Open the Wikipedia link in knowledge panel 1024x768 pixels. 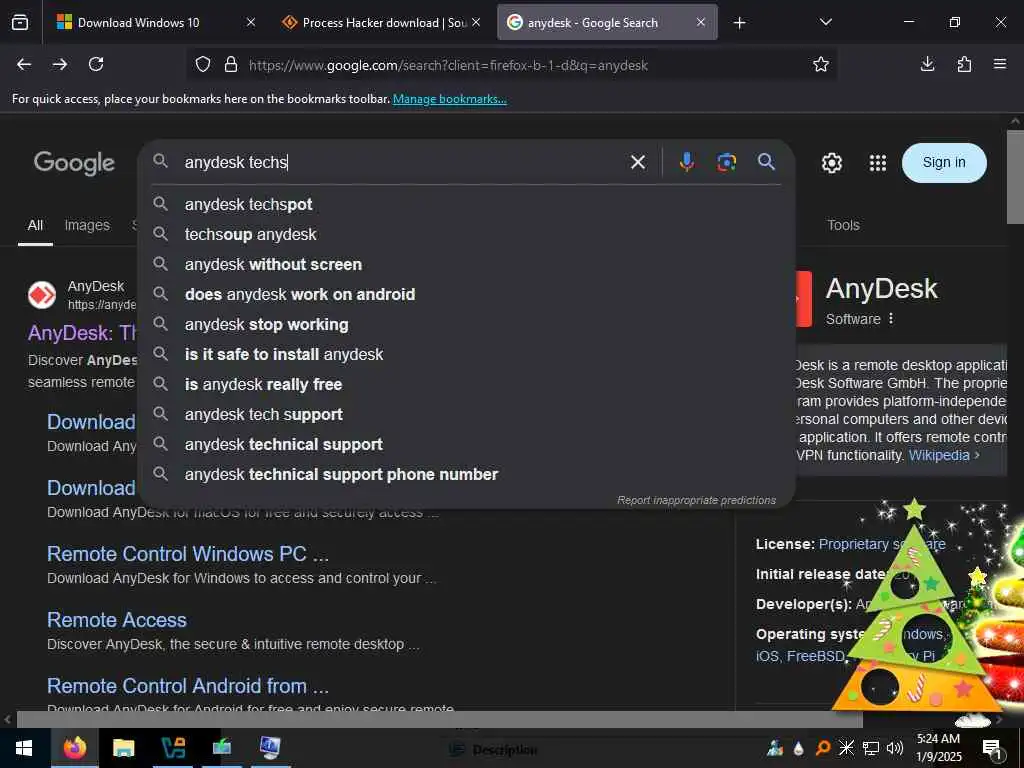point(938,455)
